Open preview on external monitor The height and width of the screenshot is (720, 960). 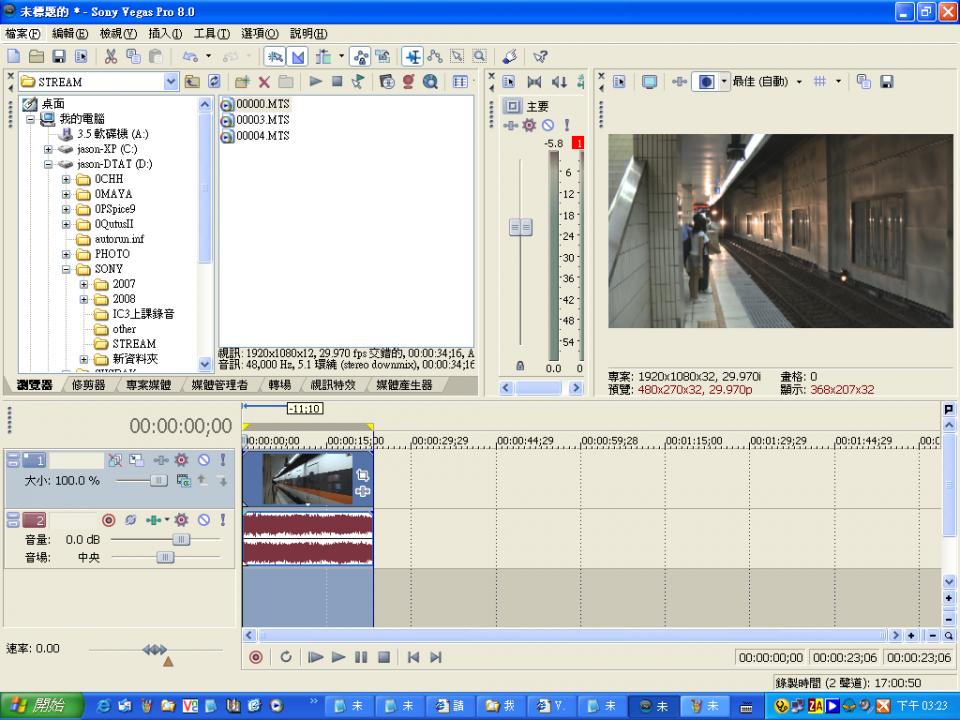click(x=649, y=82)
